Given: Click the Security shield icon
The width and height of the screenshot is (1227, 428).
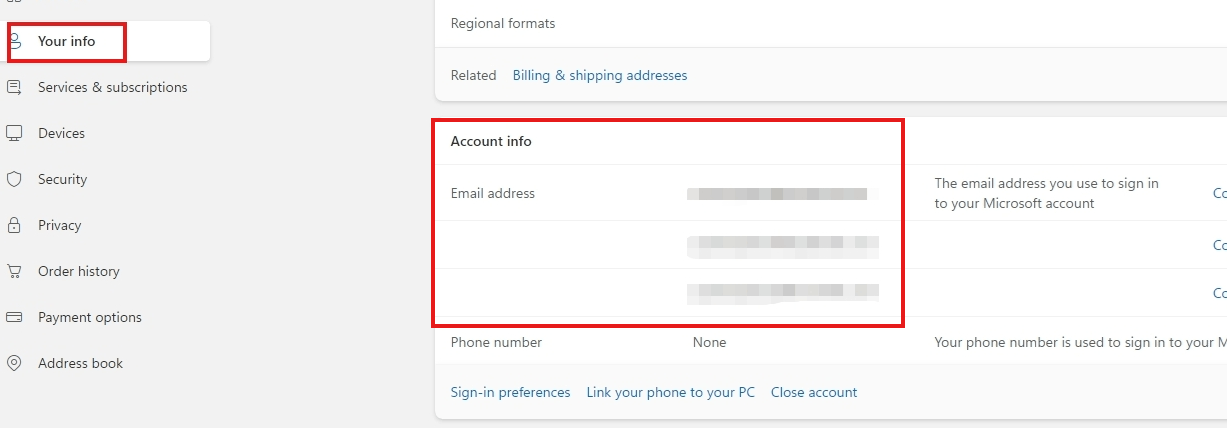Looking at the screenshot, I should (14, 179).
